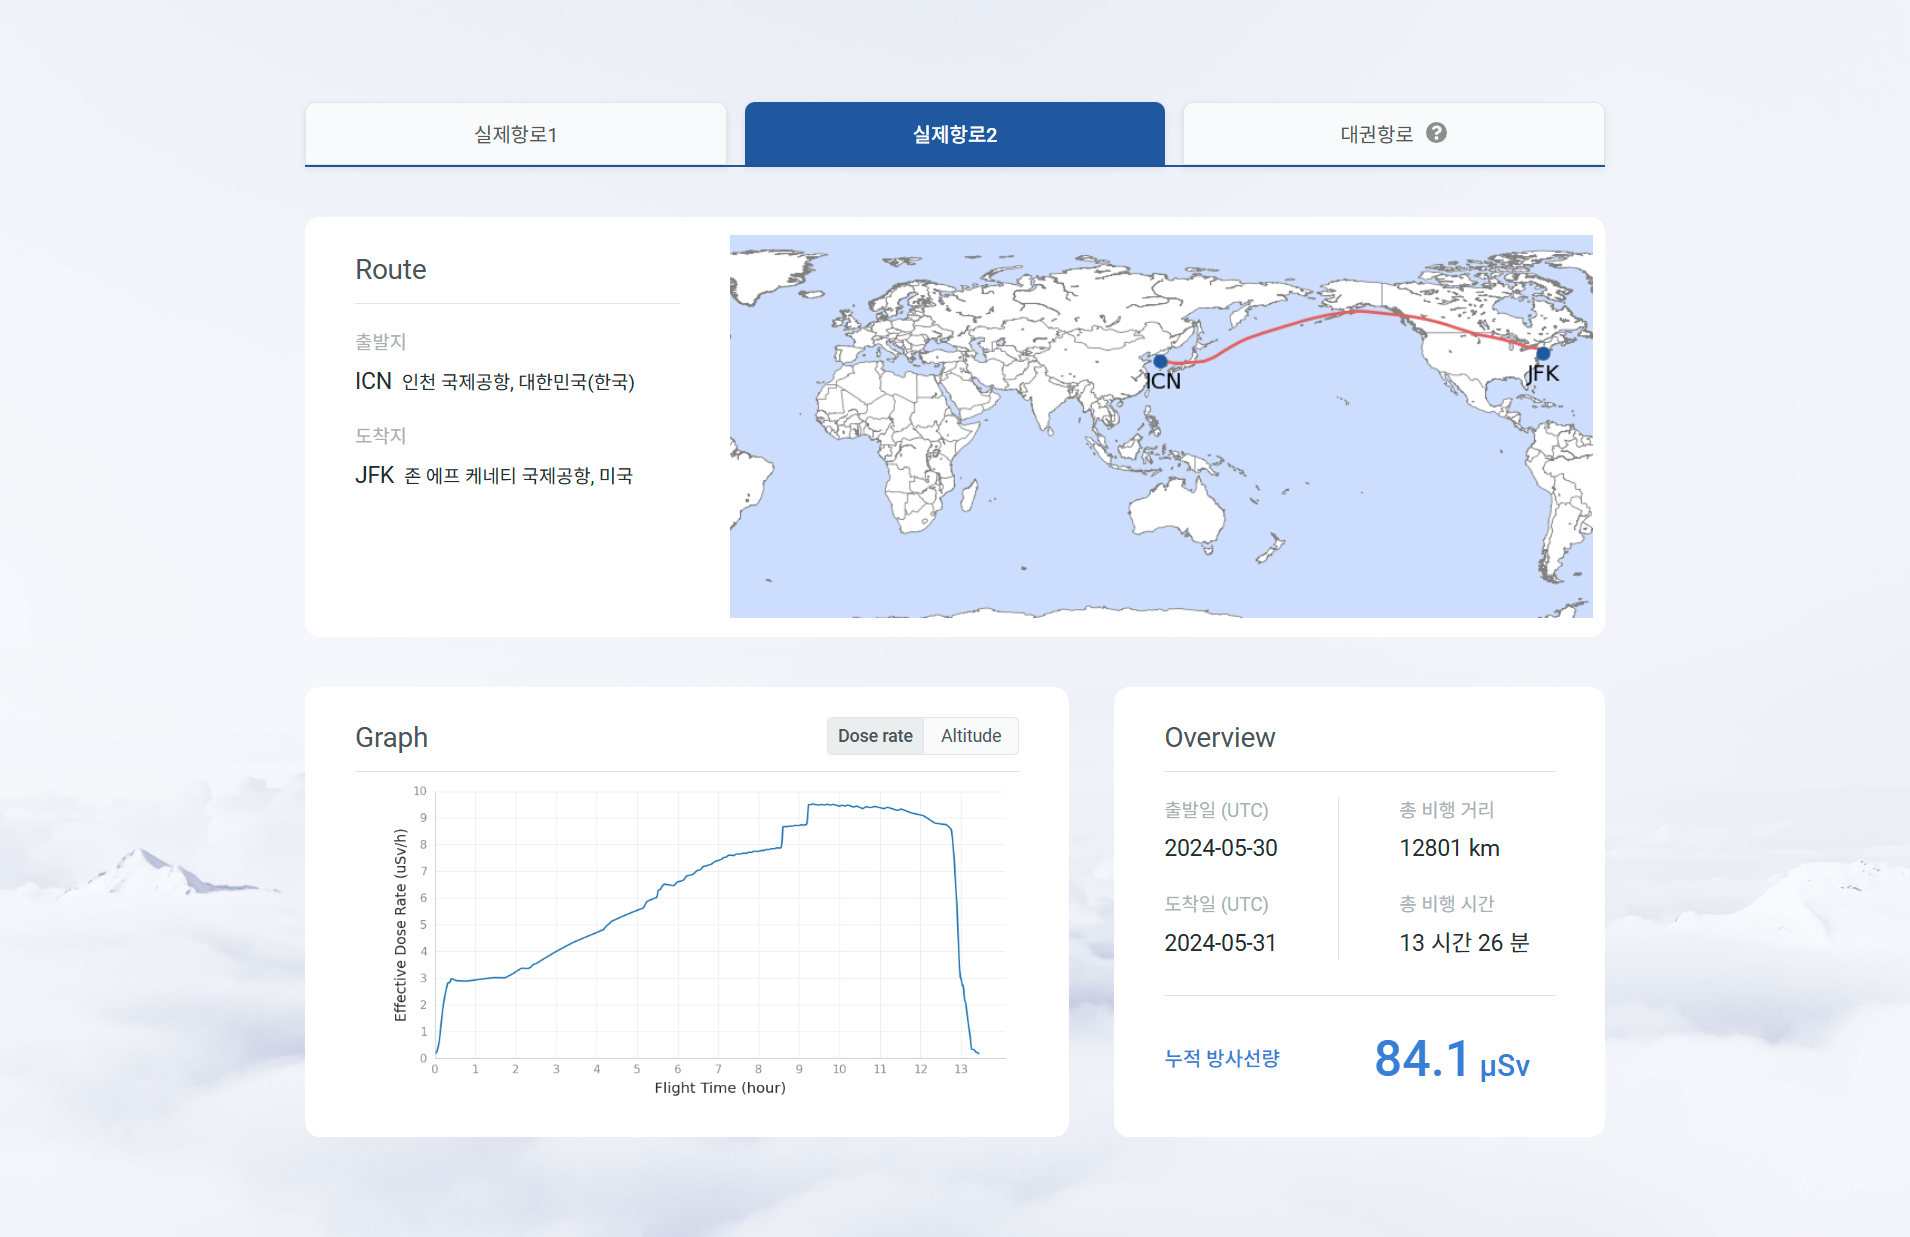Viewport: 1910px width, 1237px height.
Task: Click the 'Effective Dose Rate (uSv/h)' axis label
Action: (400, 925)
